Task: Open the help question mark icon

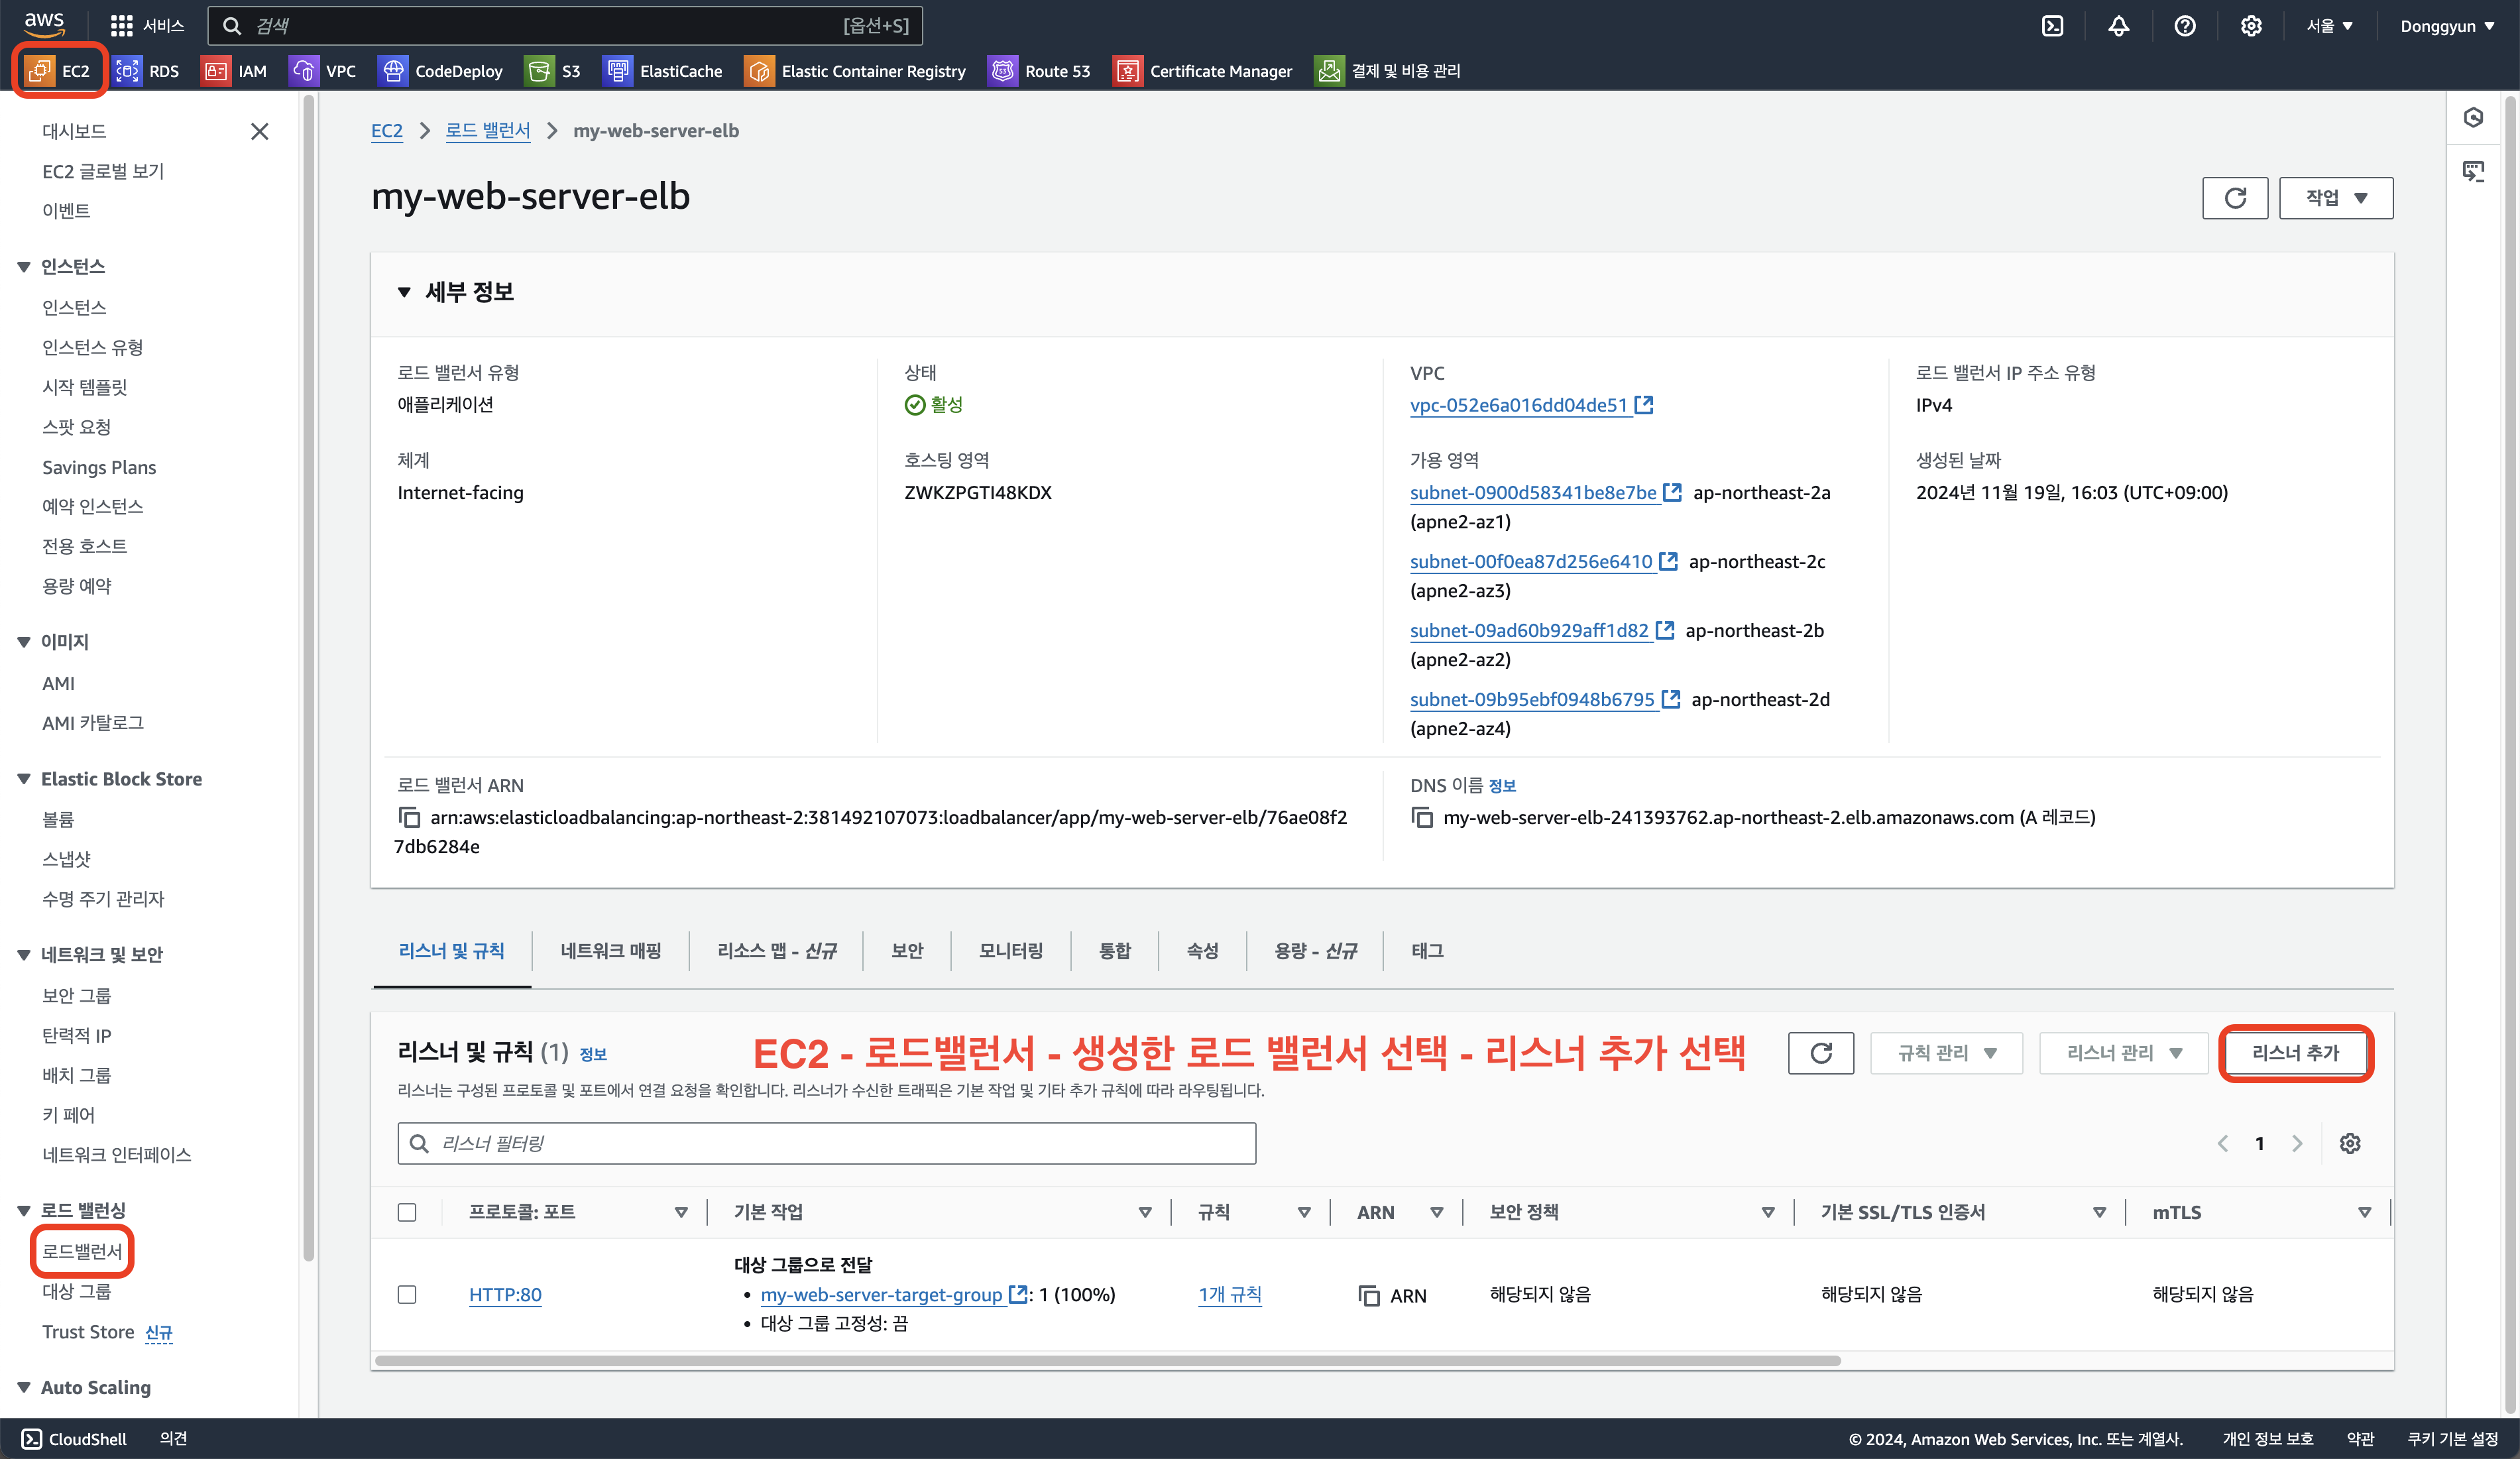Action: (2184, 26)
